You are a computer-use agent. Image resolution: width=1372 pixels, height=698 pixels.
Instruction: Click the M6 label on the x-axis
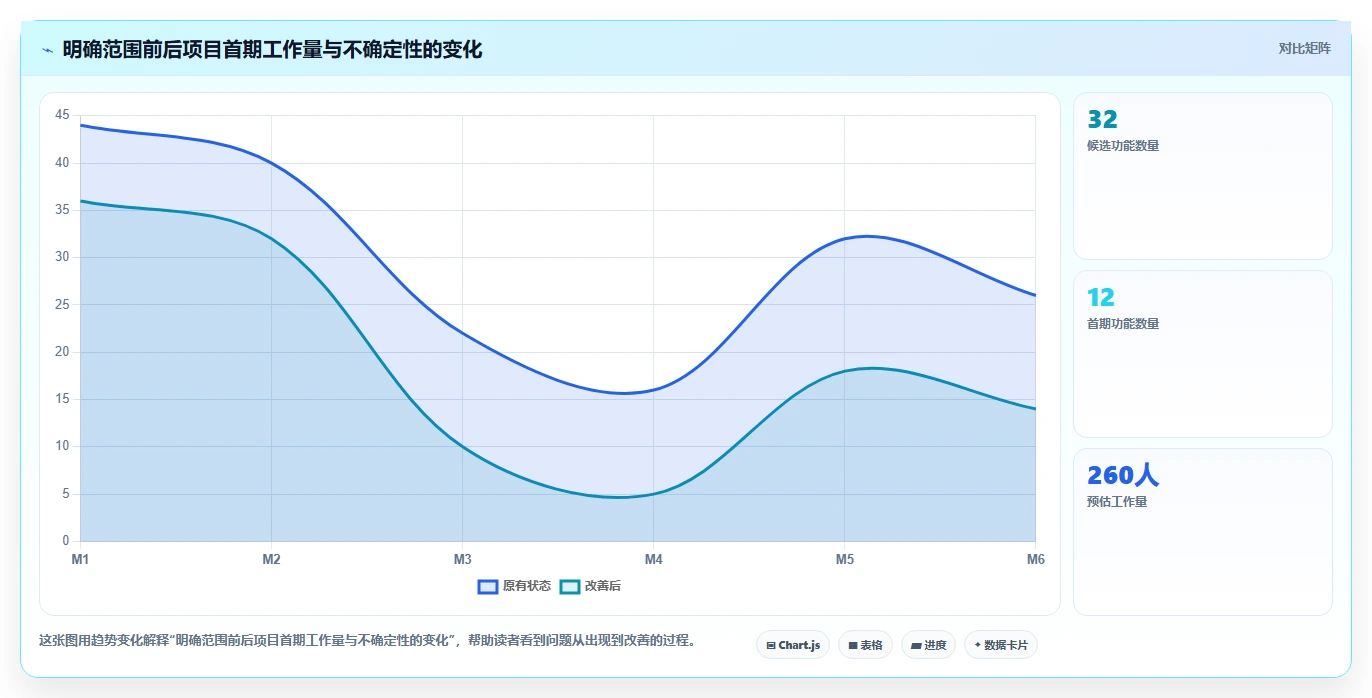click(x=1035, y=559)
